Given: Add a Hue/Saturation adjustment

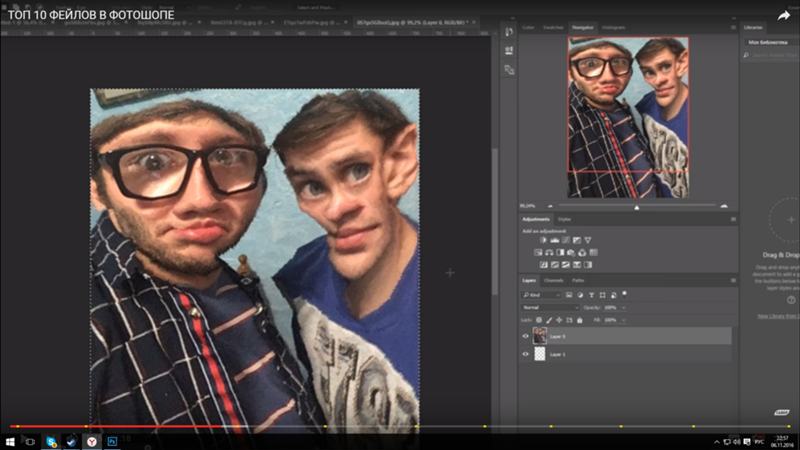Looking at the screenshot, I should pos(538,253).
